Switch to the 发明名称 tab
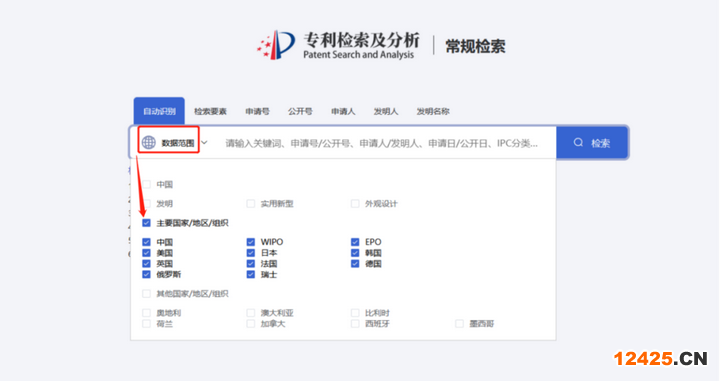Image resolution: width=720 pixels, height=381 pixels. [433, 111]
